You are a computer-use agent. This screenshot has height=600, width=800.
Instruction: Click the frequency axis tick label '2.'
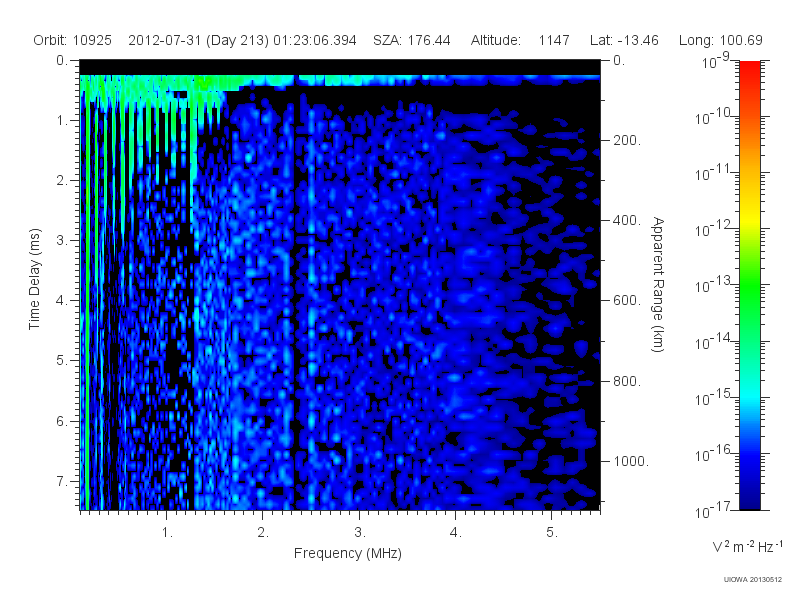pos(263,533)
